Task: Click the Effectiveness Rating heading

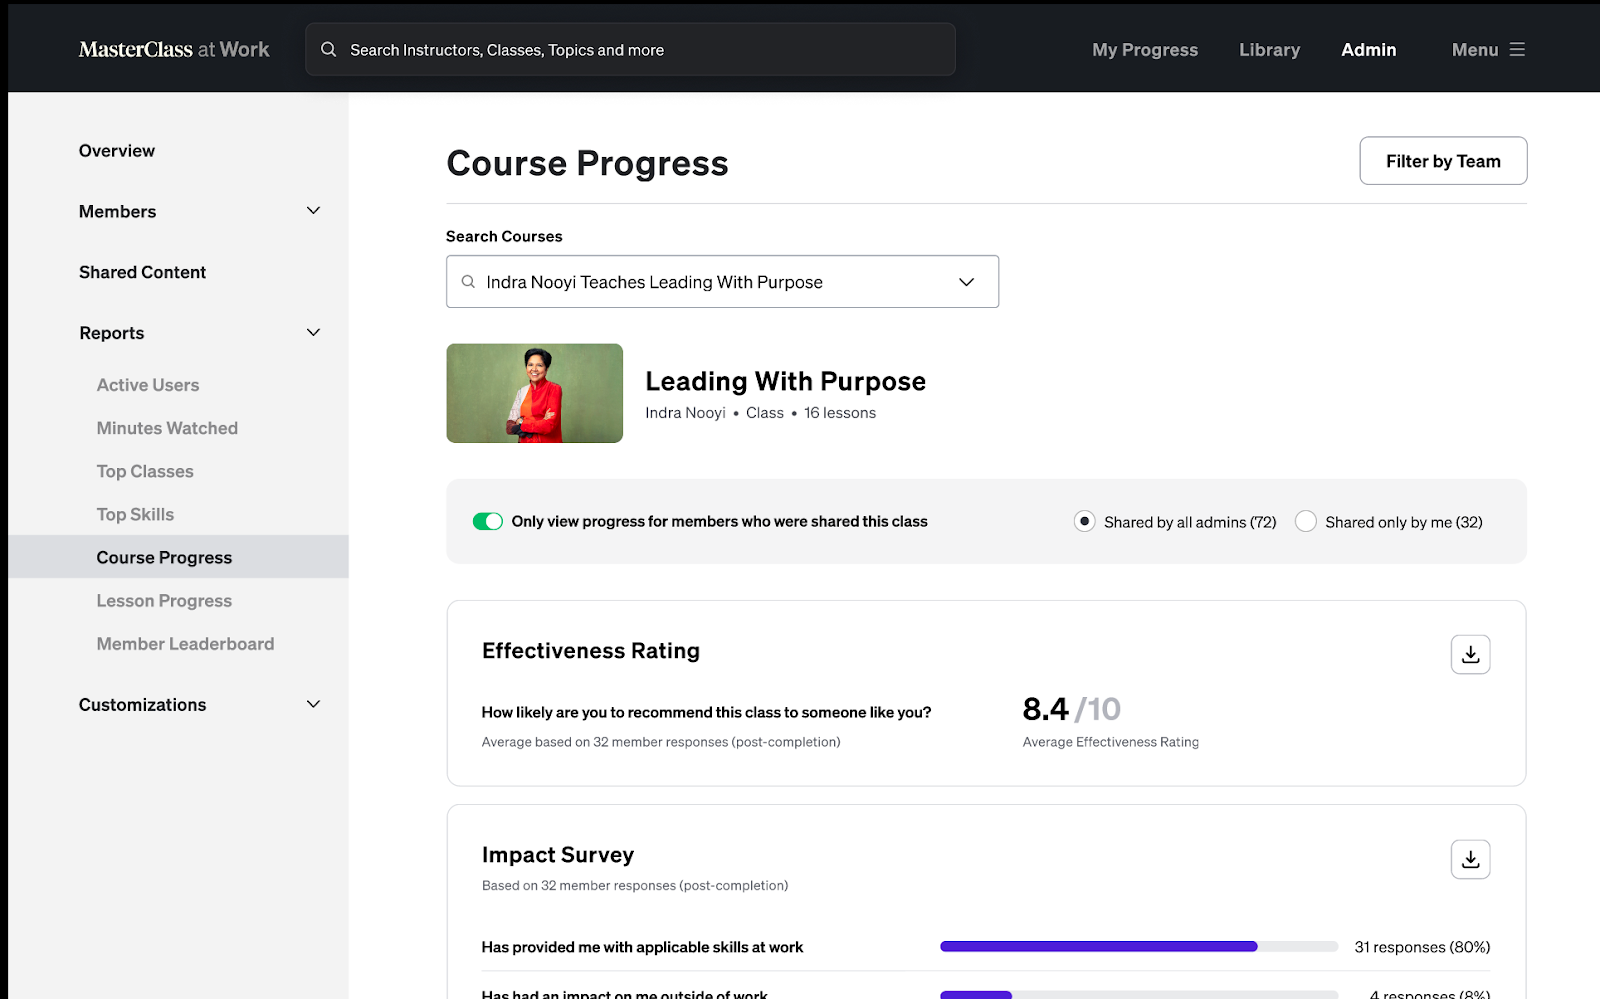Action: click(591, 651)
